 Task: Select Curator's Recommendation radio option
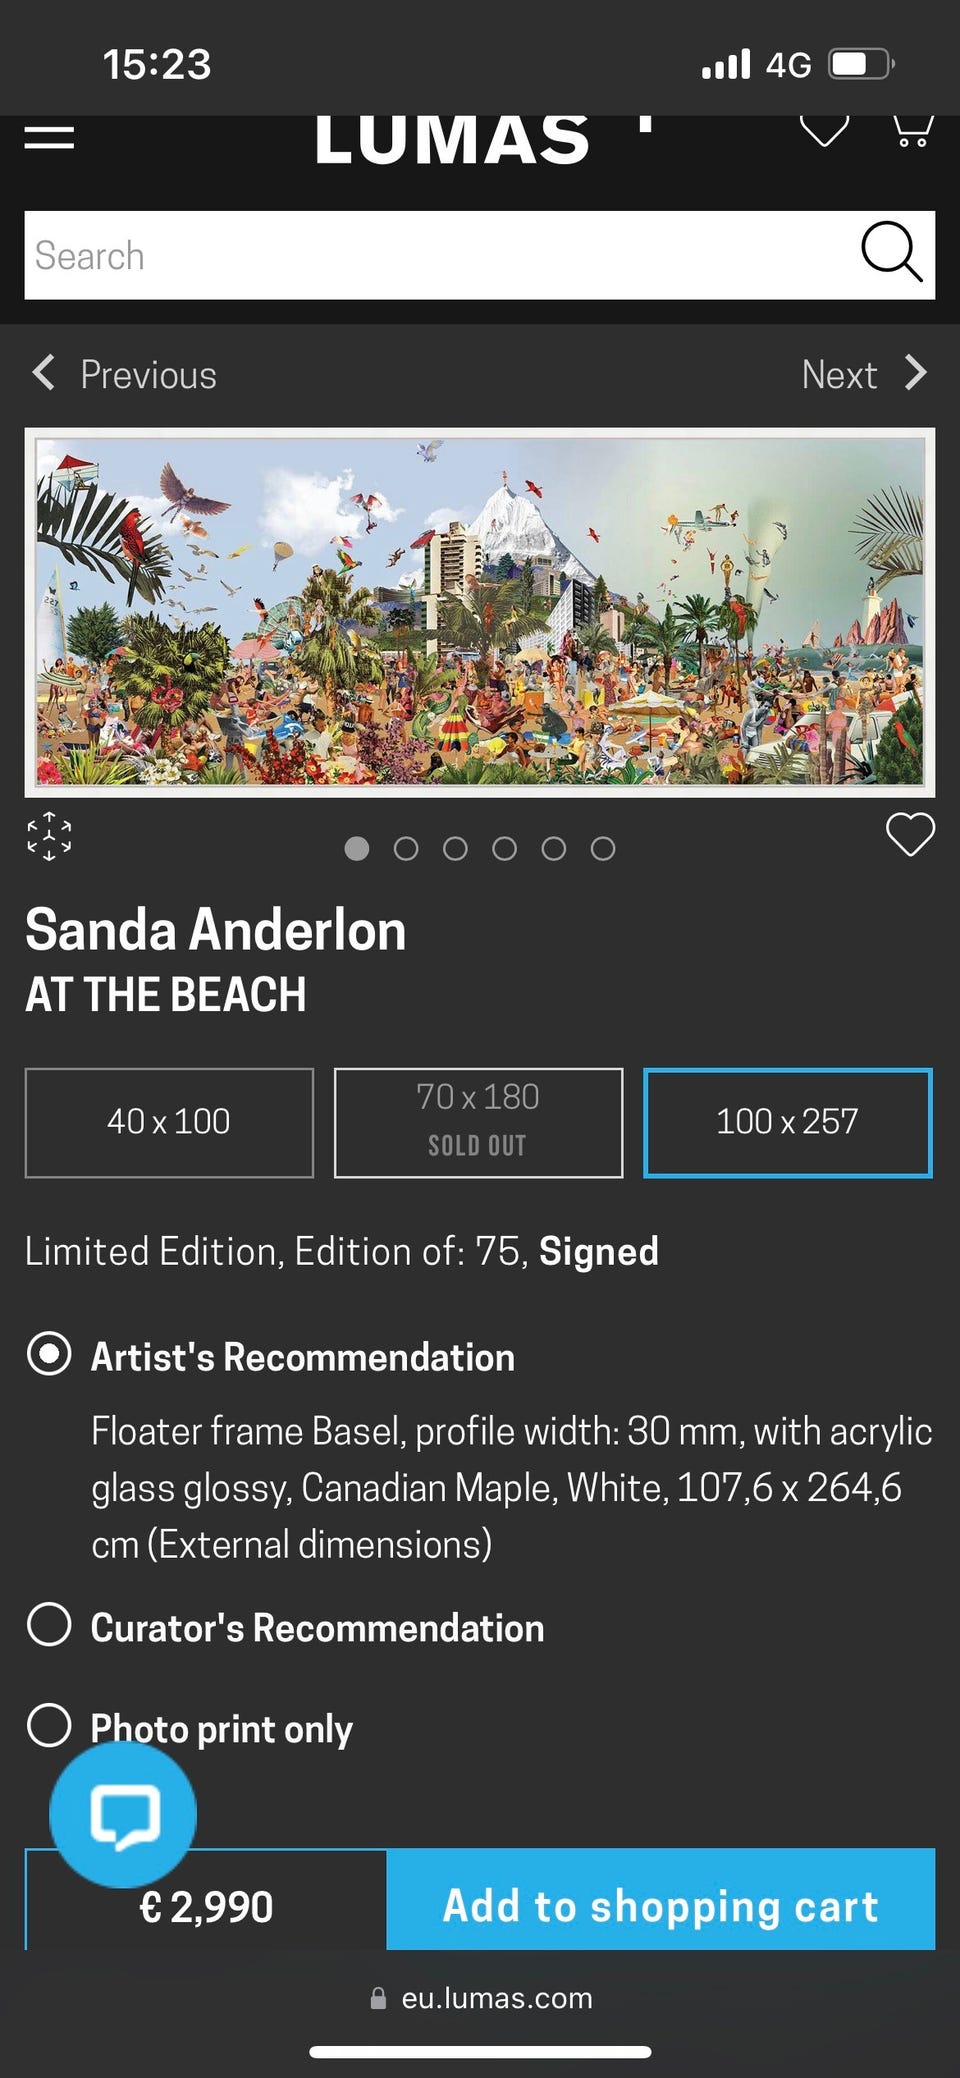click(49, 1625)
